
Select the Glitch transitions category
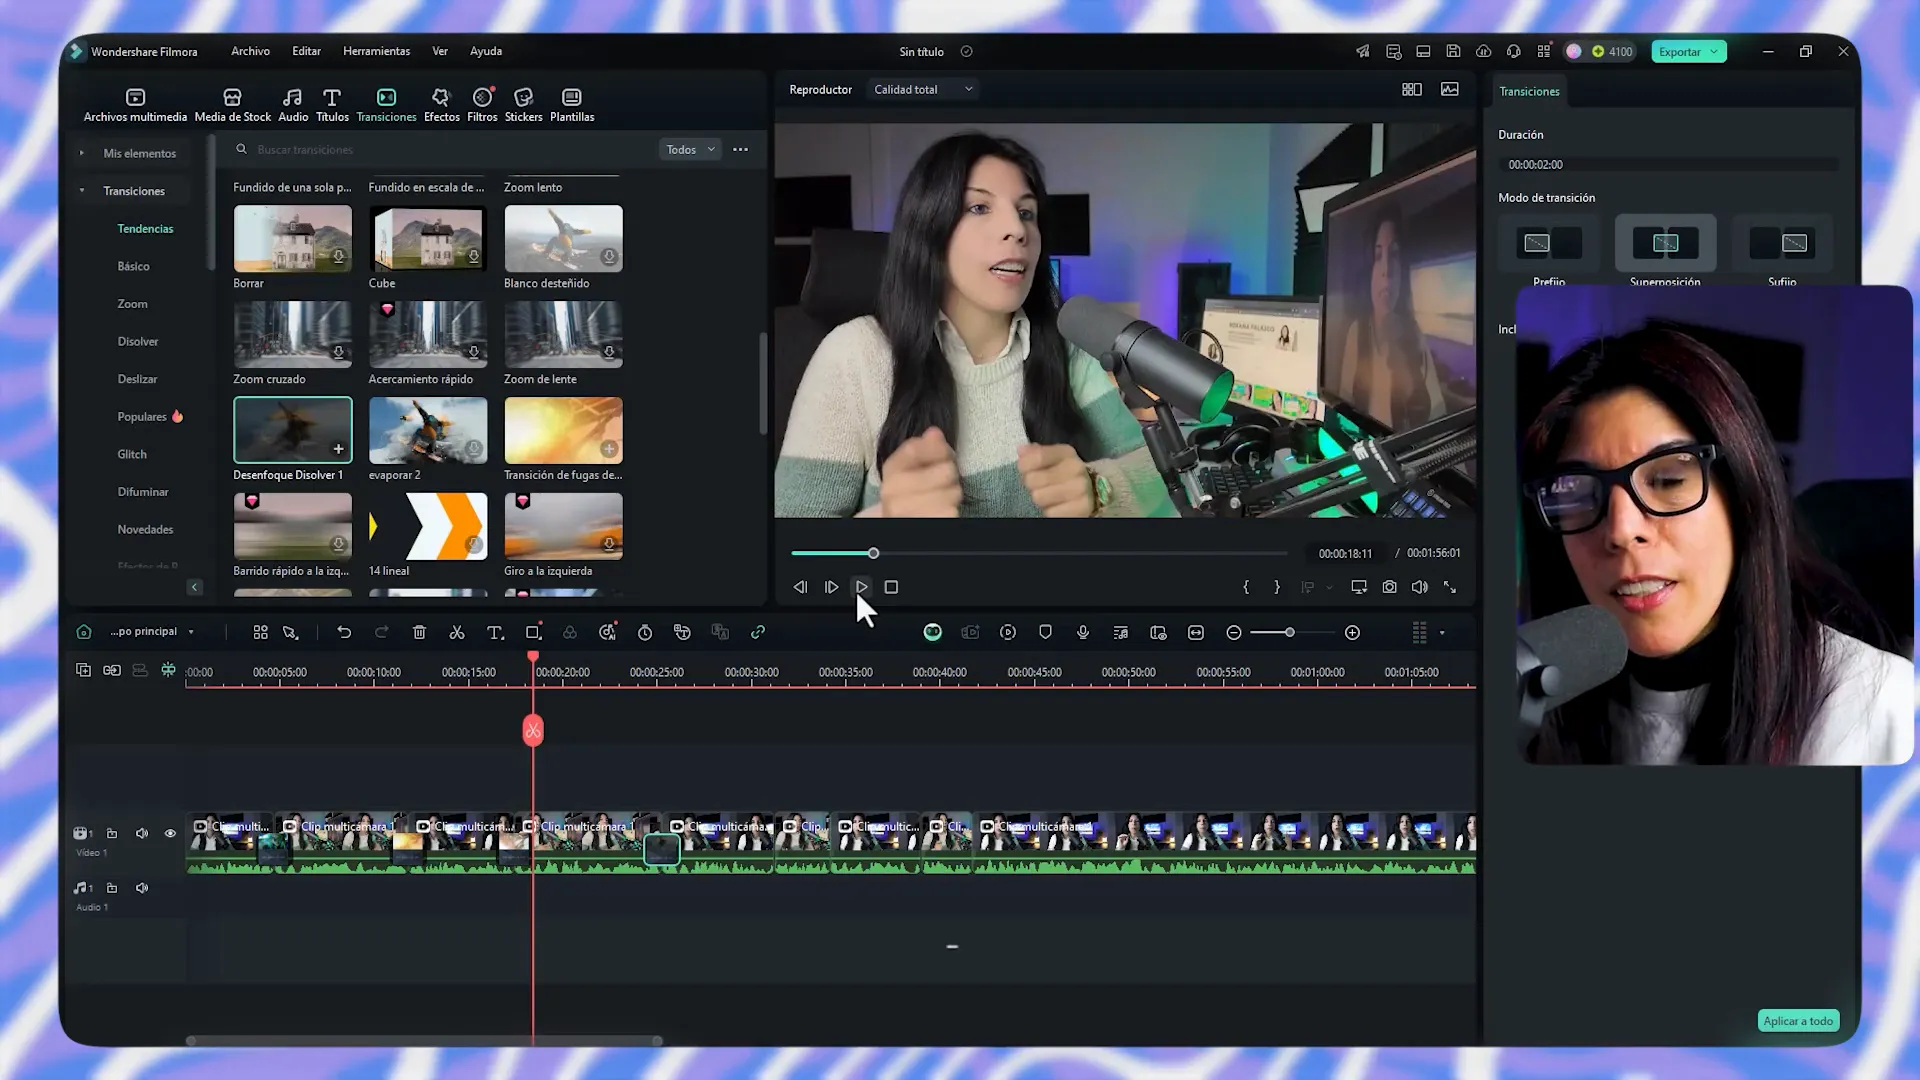(x=132, y=454)
